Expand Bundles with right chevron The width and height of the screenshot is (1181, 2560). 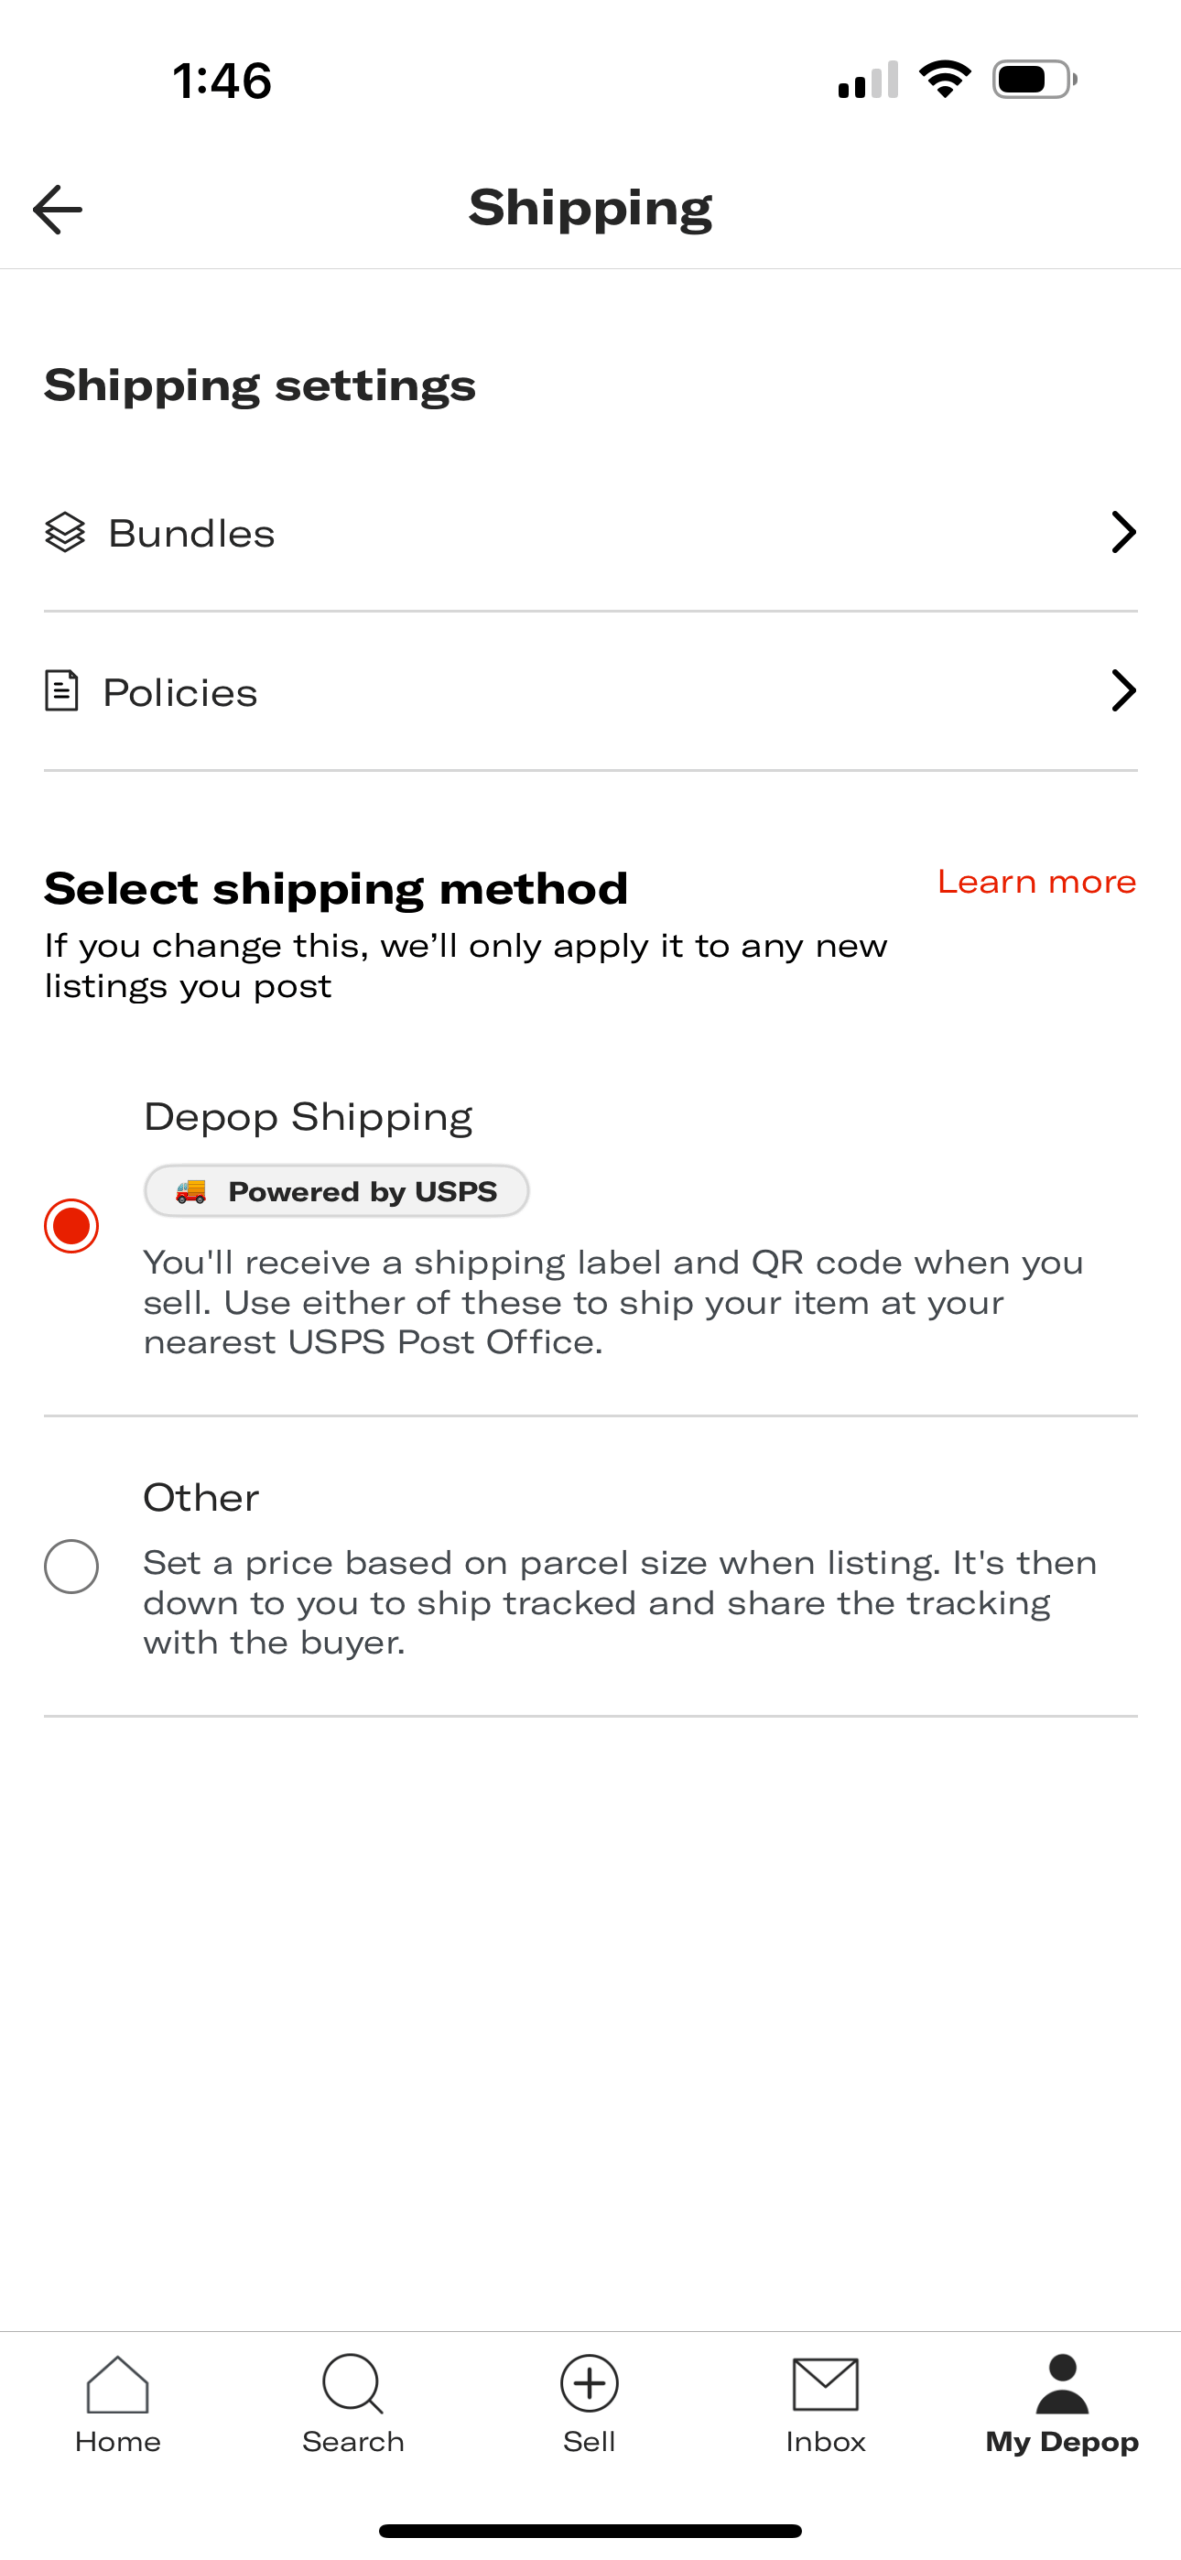point(1123,532)
